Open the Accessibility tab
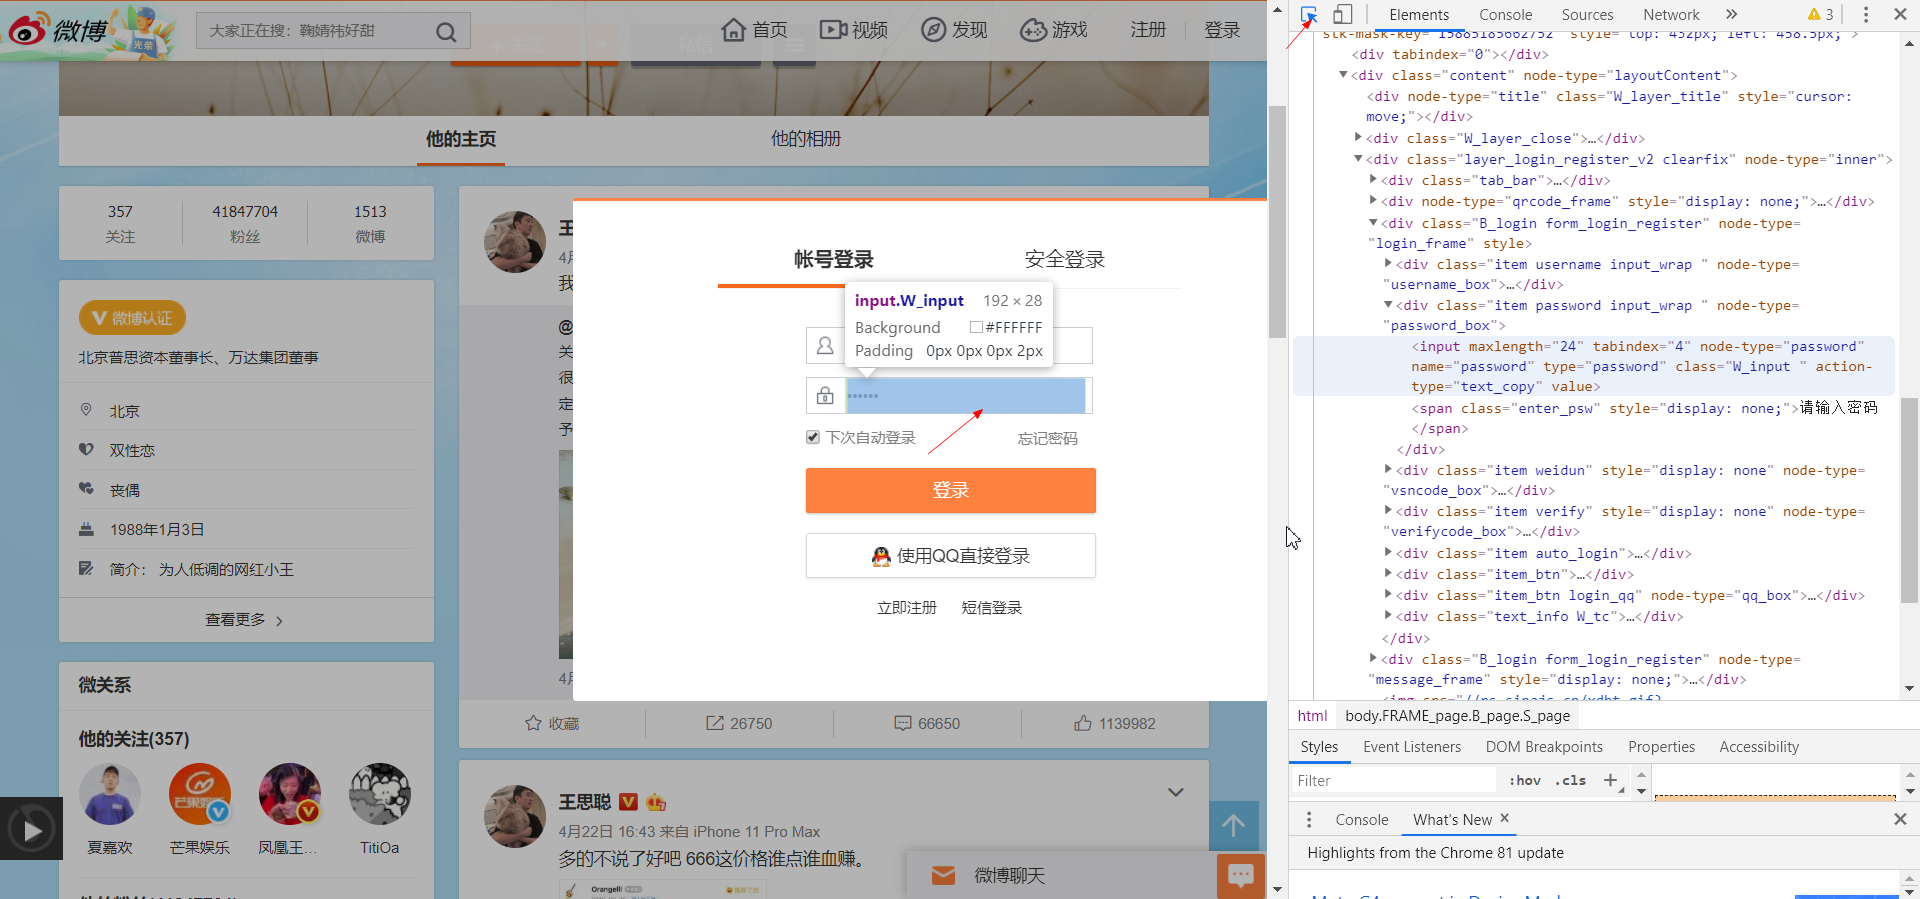1920x899 pixels. pos(1759,747)
